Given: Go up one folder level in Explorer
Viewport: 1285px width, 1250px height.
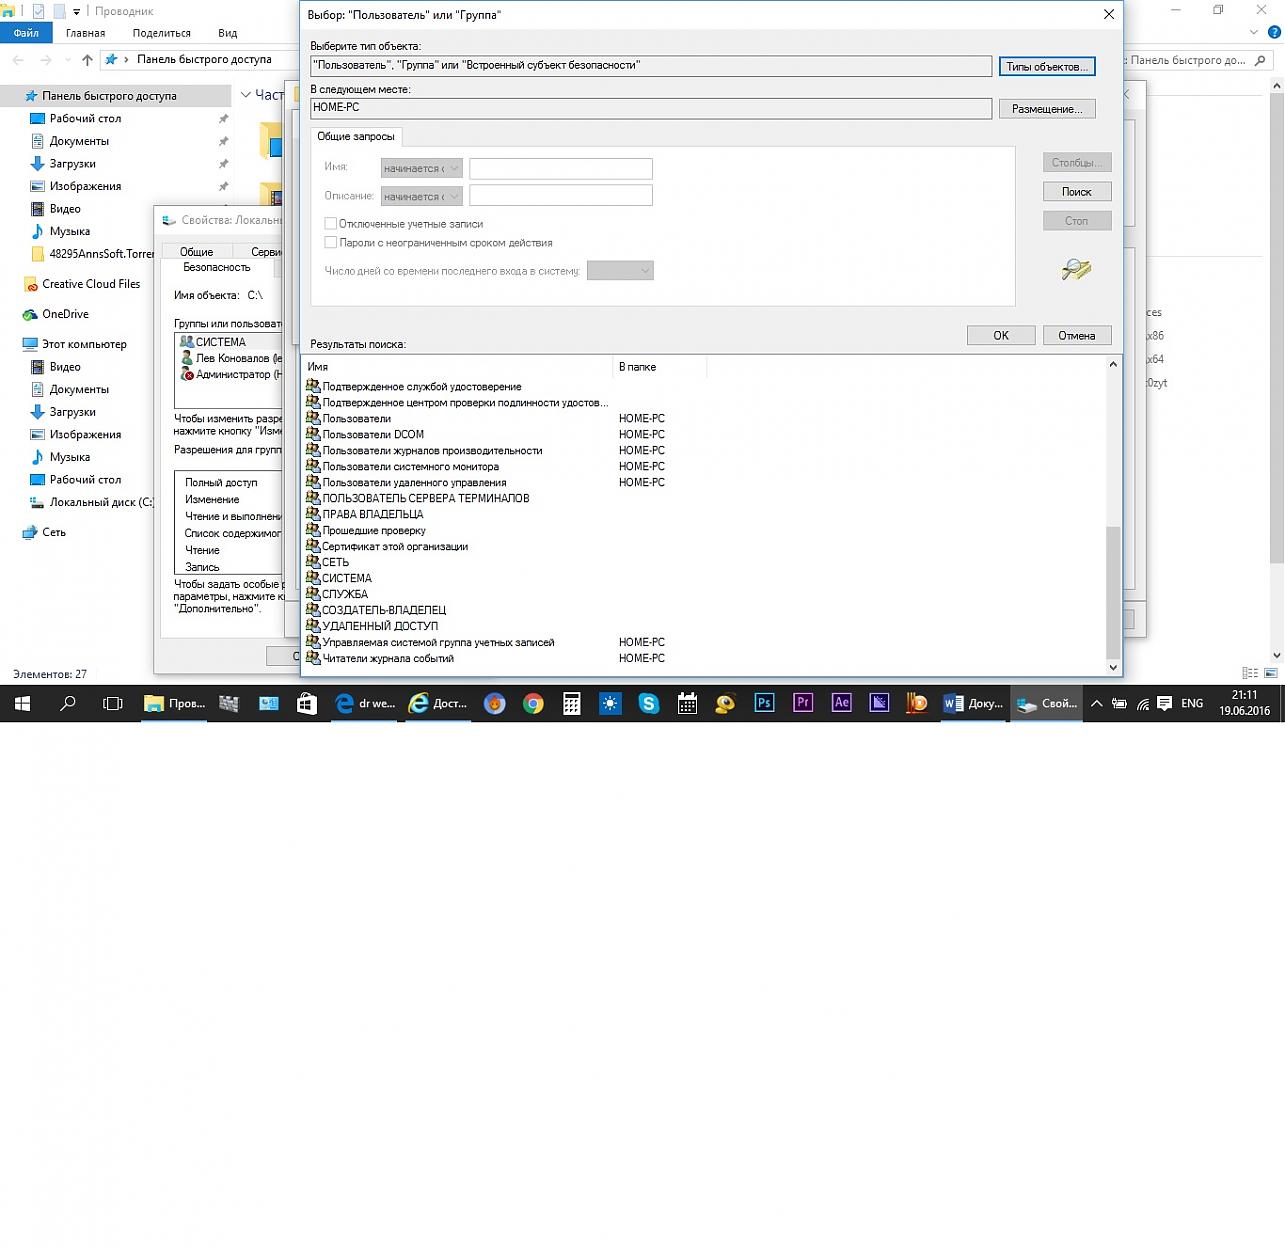Looking at the screenshot, I should pos(87,60).
